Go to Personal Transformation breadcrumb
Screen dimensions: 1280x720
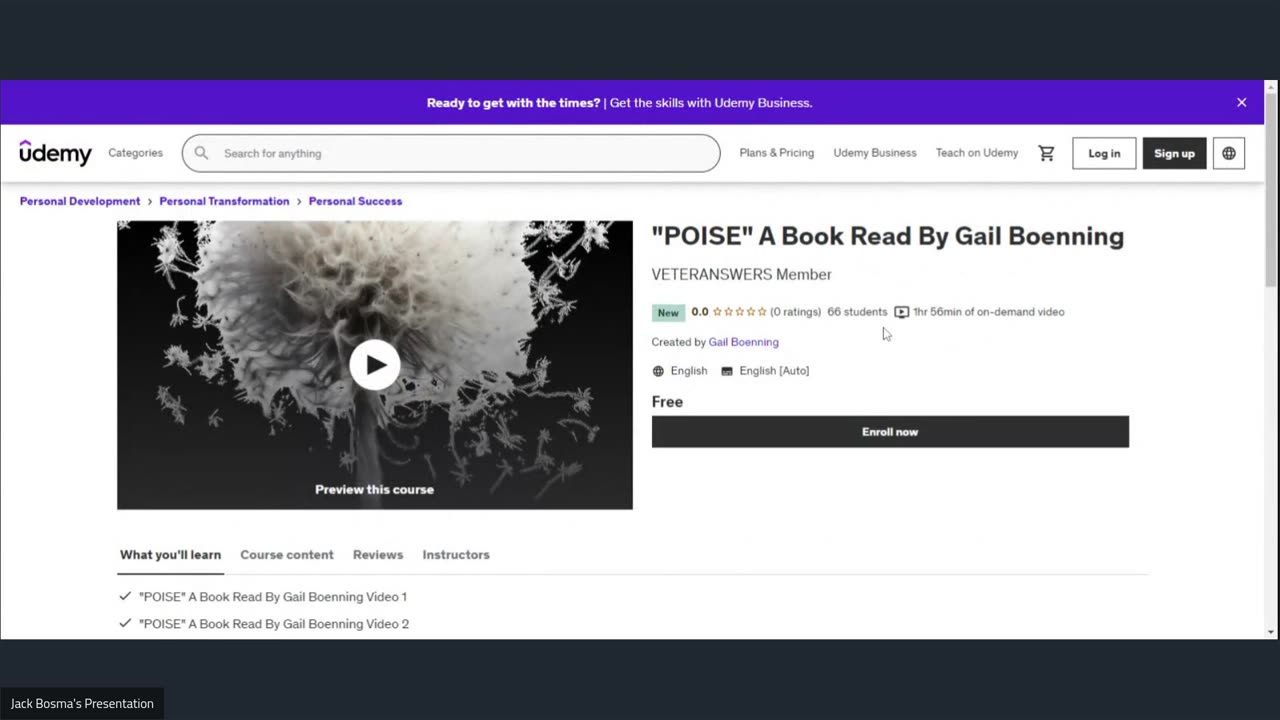pyautogui.click(x=224, y=201)
